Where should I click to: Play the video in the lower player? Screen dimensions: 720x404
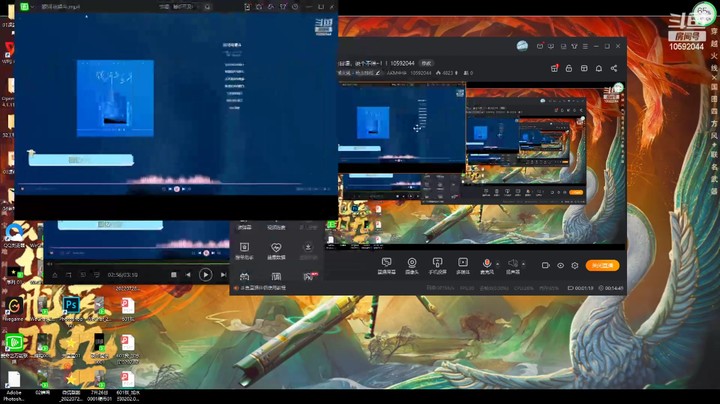(205, 275)
